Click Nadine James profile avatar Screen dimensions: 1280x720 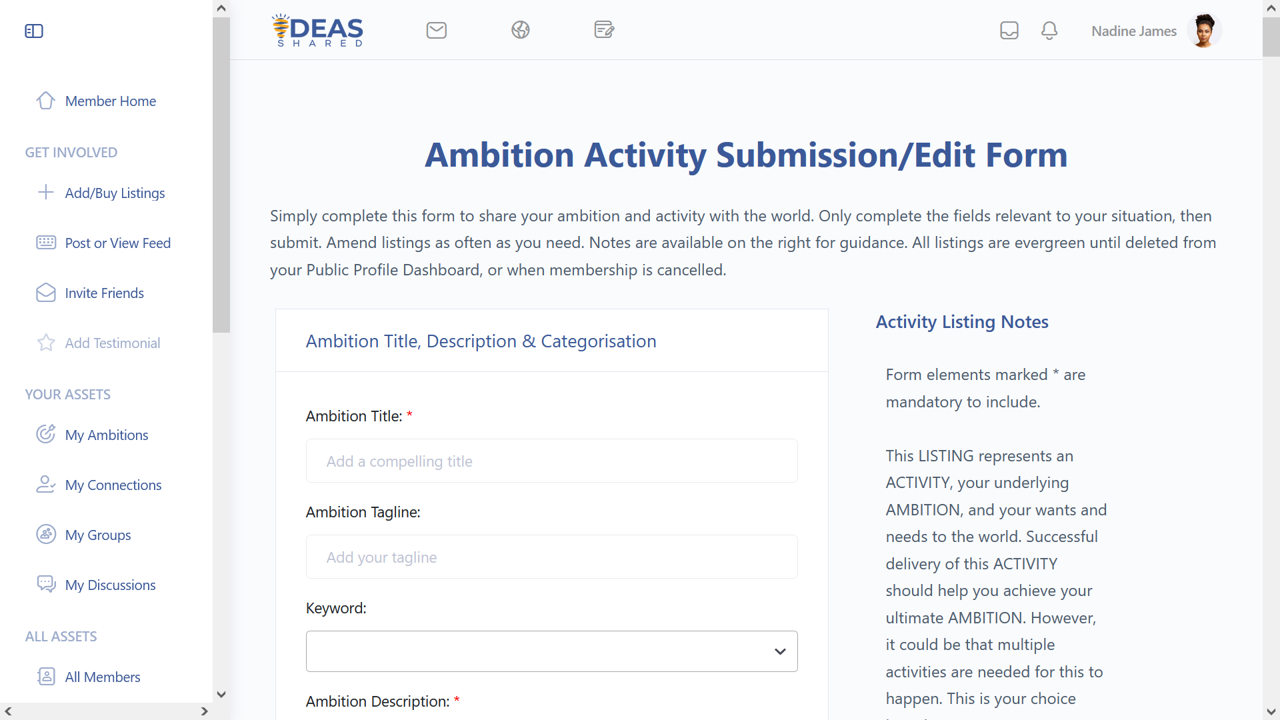pyautogui.click(x=1205, y=31)
